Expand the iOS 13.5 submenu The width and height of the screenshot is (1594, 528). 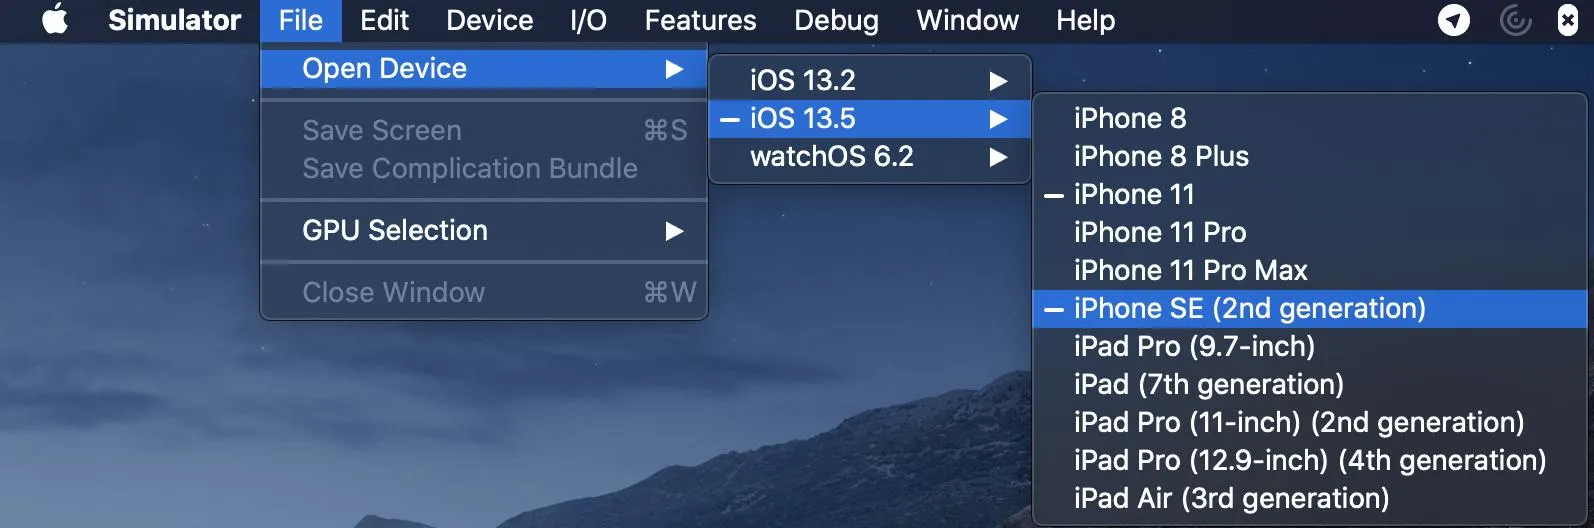(x=869, y=118)
